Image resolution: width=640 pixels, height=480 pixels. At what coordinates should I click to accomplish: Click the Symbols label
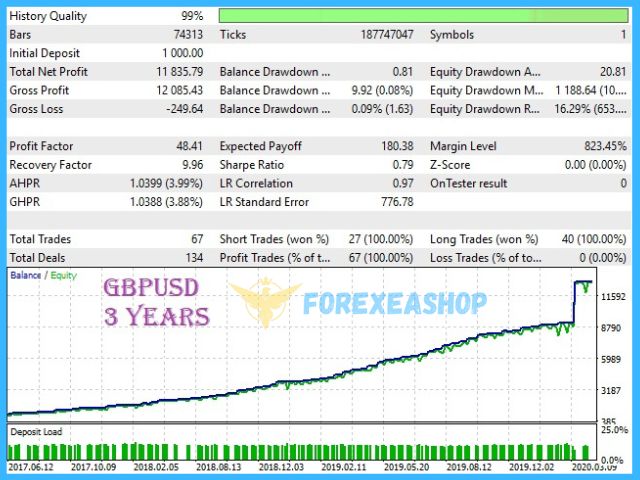(452, 35)
